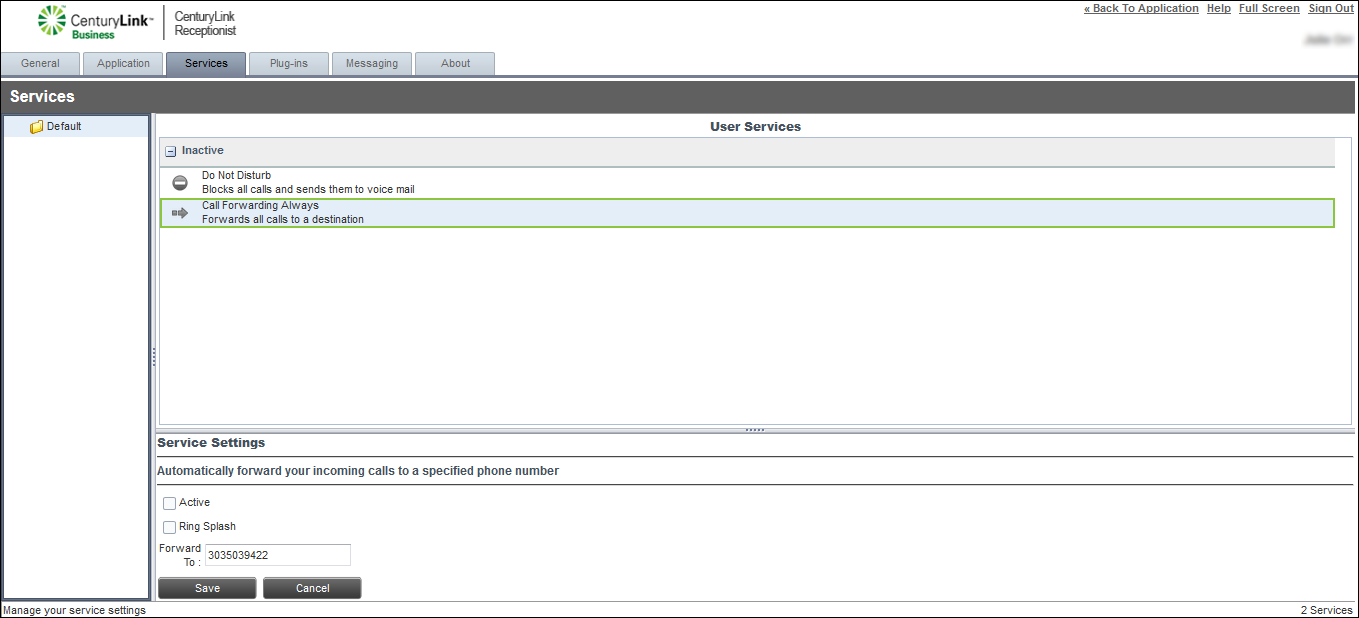Click 'Forwards all calls to a destination' description
Screen dimensions: 1359x618
coord(283,219)
